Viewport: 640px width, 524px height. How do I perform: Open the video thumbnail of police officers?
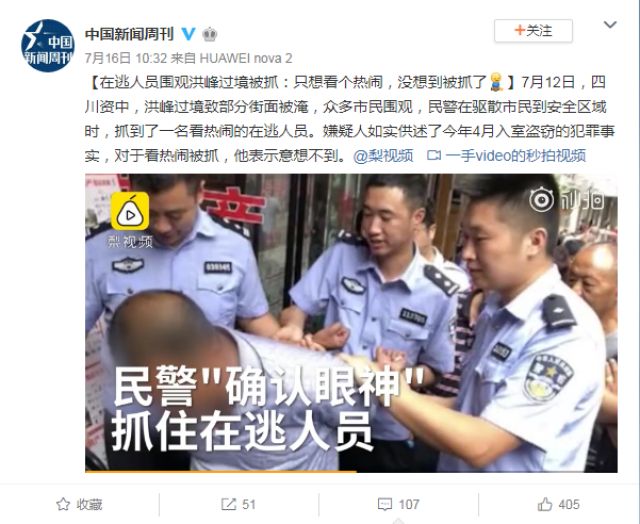click(x=351, y=323)
